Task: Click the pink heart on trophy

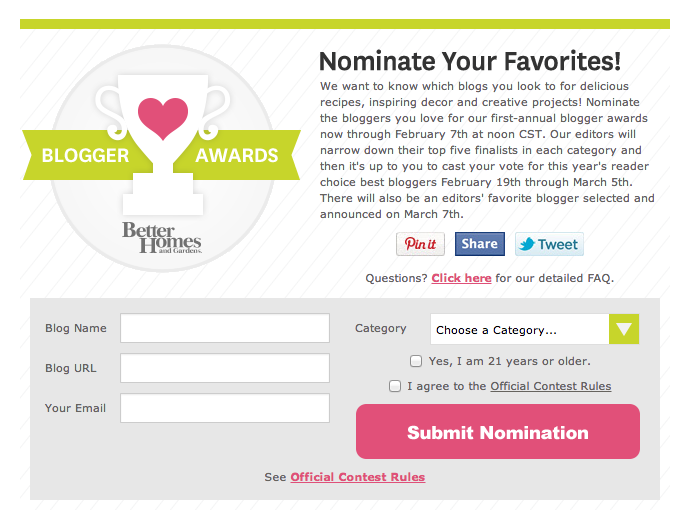Action: coord(163,118)
